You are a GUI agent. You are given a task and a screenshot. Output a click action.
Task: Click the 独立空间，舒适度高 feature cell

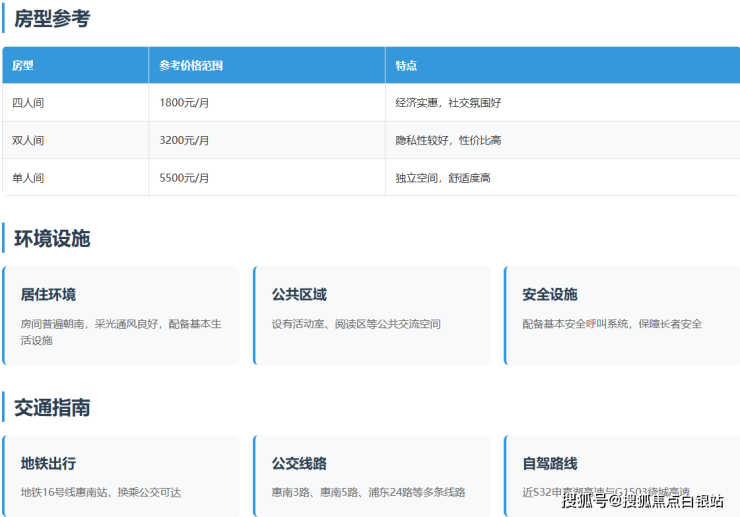443,178
